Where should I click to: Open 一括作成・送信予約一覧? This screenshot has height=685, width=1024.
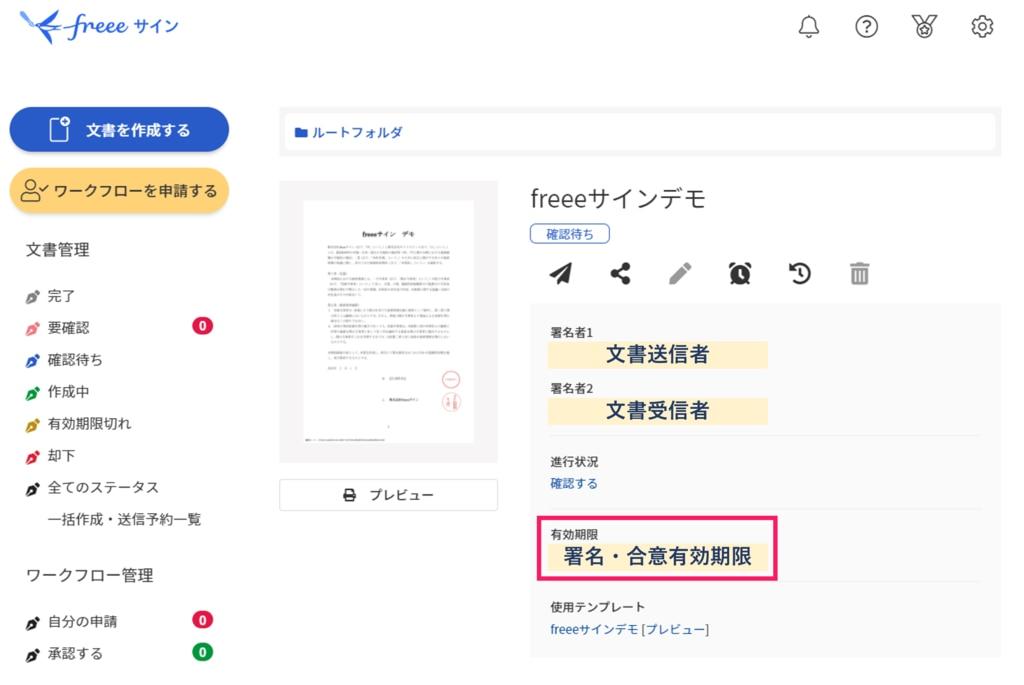(124, 520)
